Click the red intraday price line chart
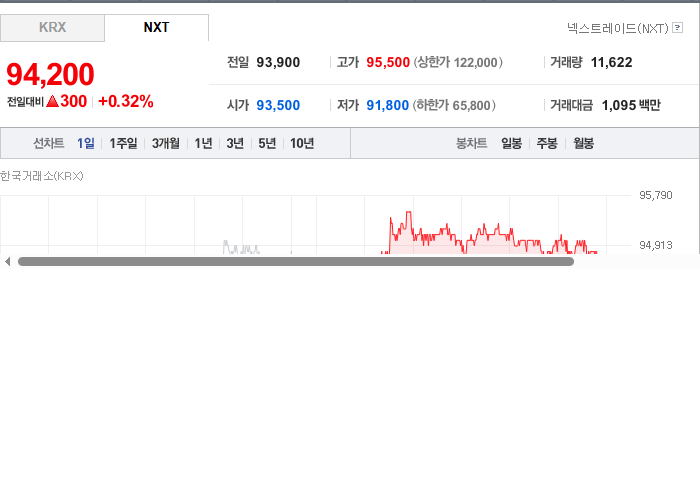 489,234
